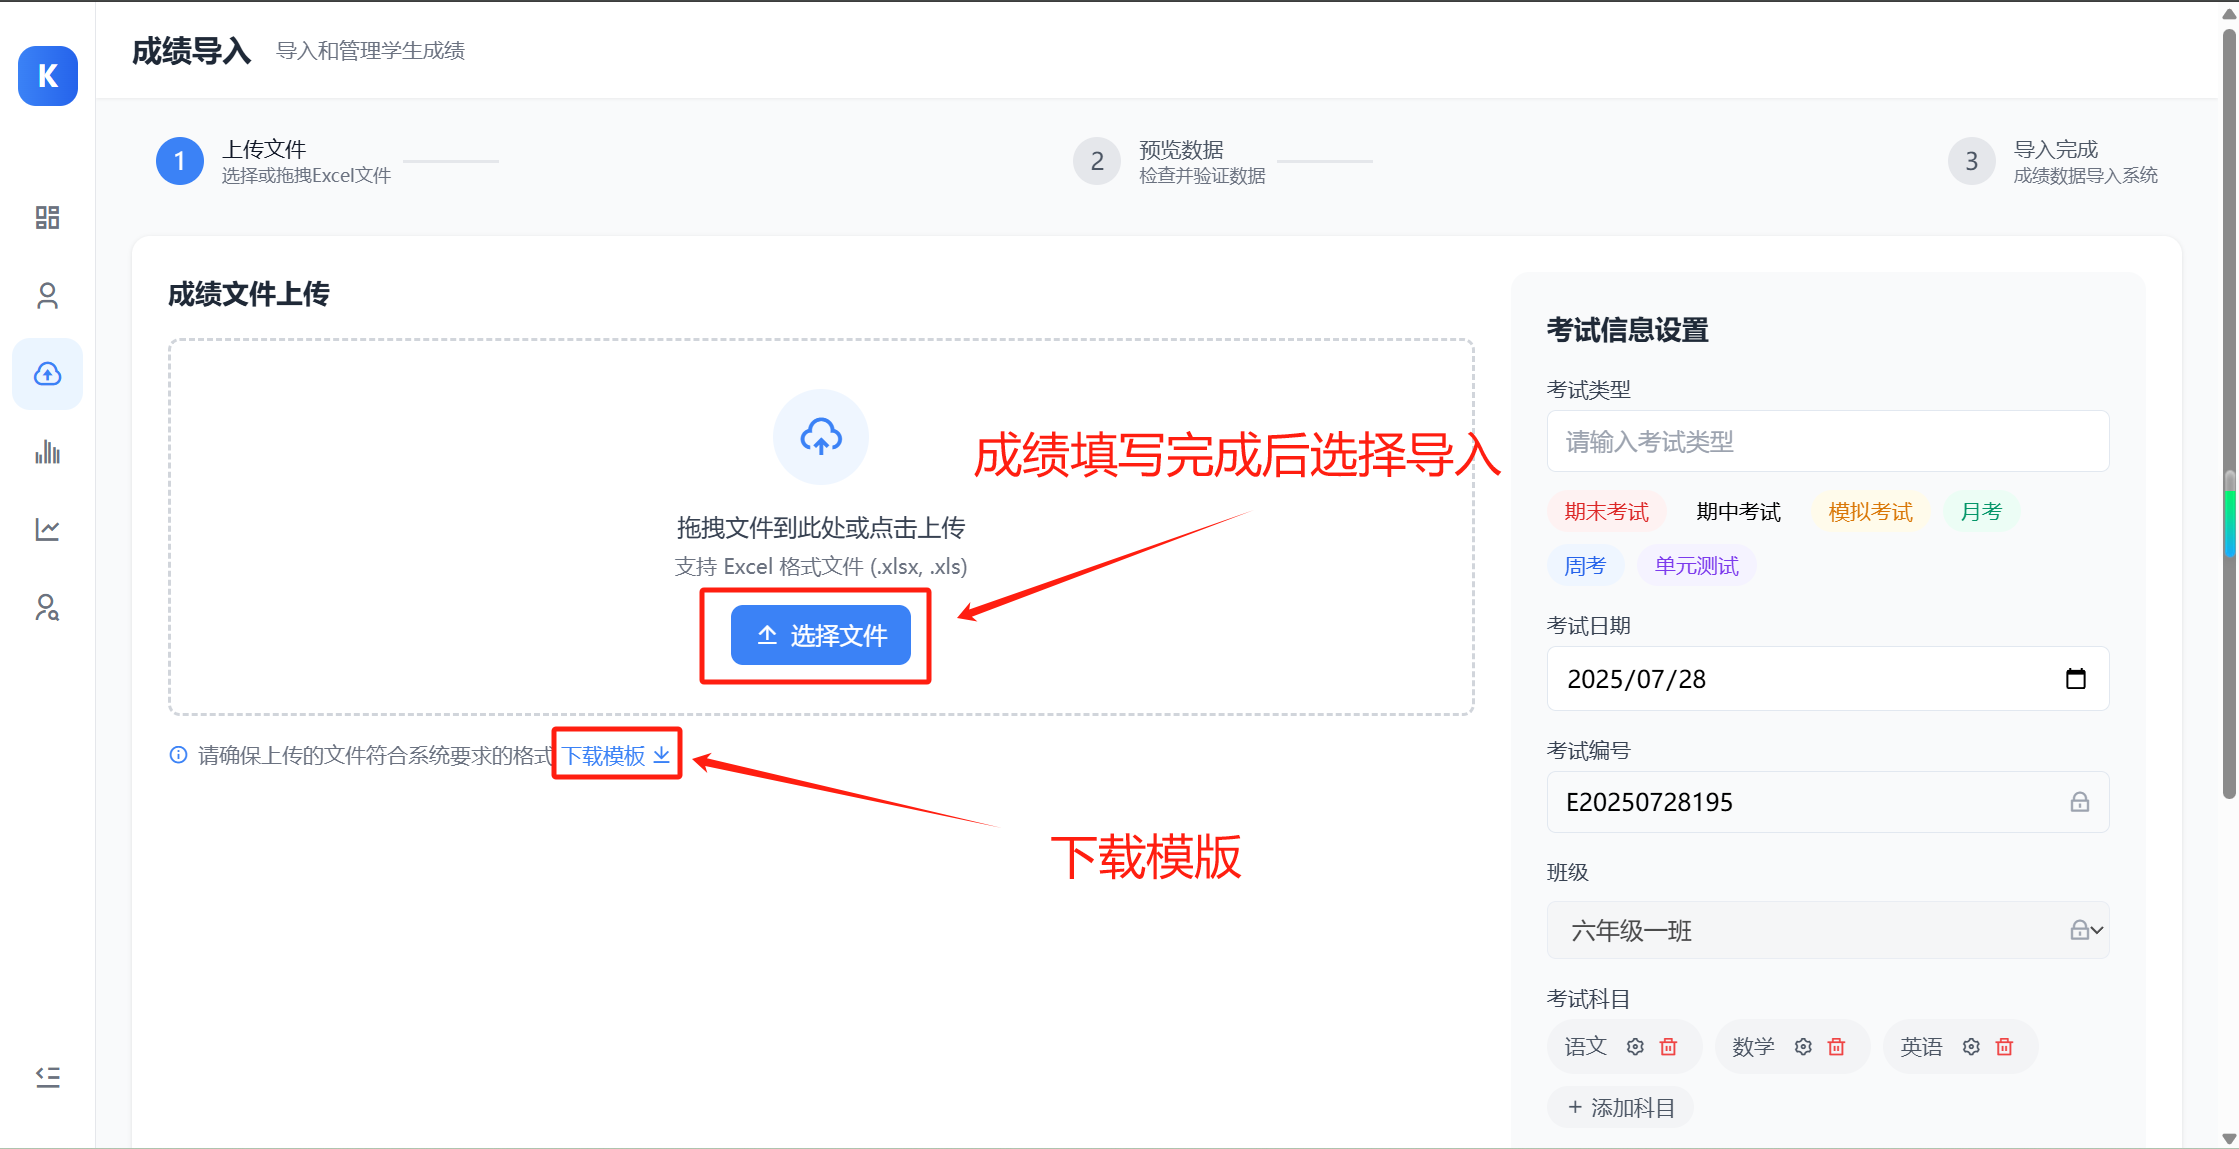Click the 选择文件 upload button
Image resolution: width=2239 pixels, height=1149 pixels.
(820, 635)
